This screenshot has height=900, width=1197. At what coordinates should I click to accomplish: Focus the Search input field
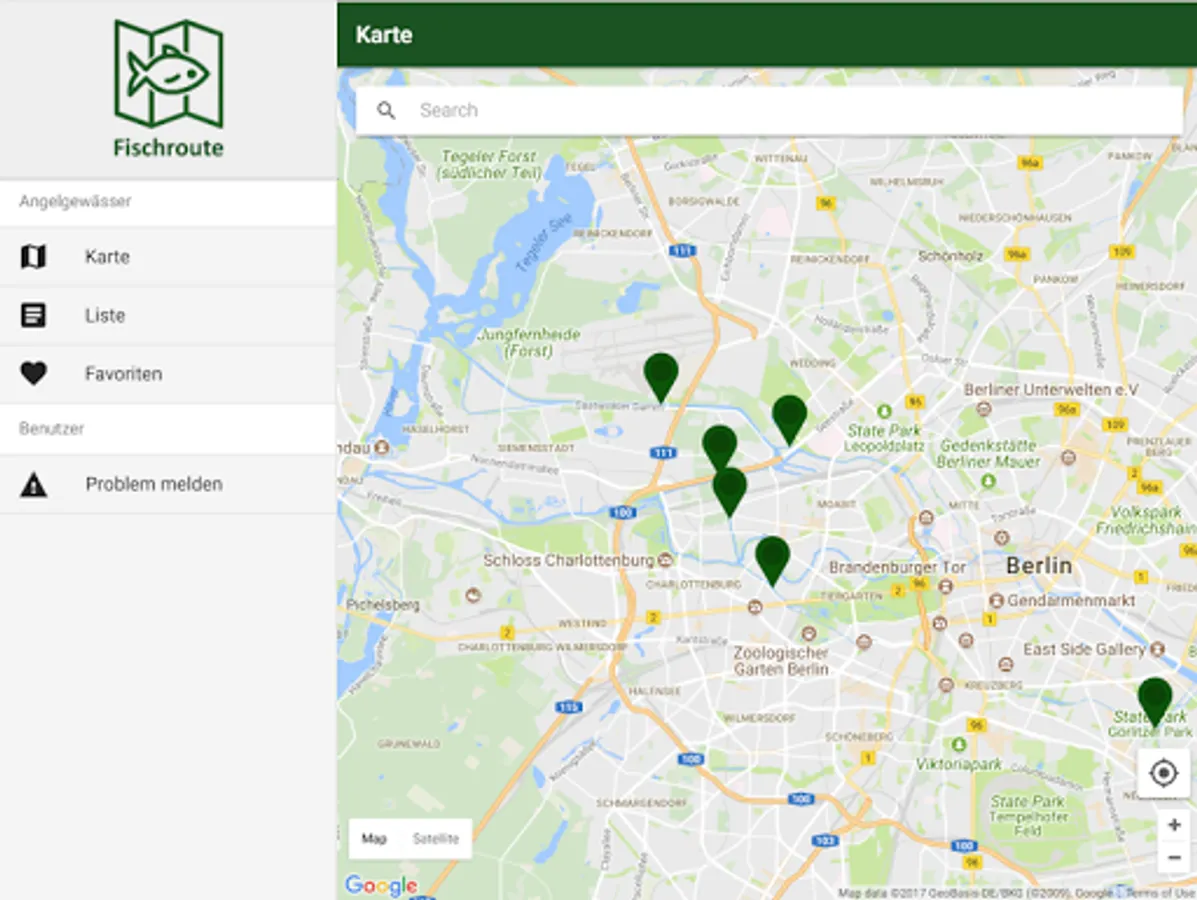tap(770, 111)
